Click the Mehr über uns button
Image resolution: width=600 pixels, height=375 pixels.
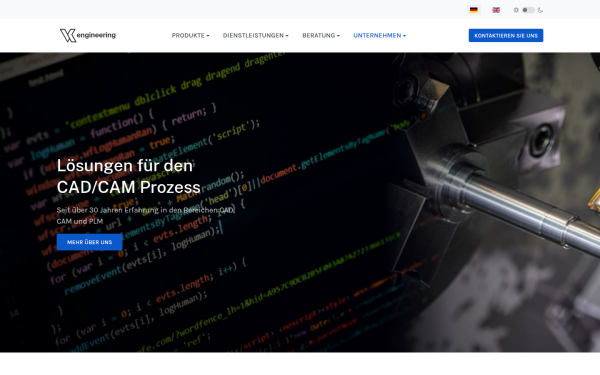[90, 242]
